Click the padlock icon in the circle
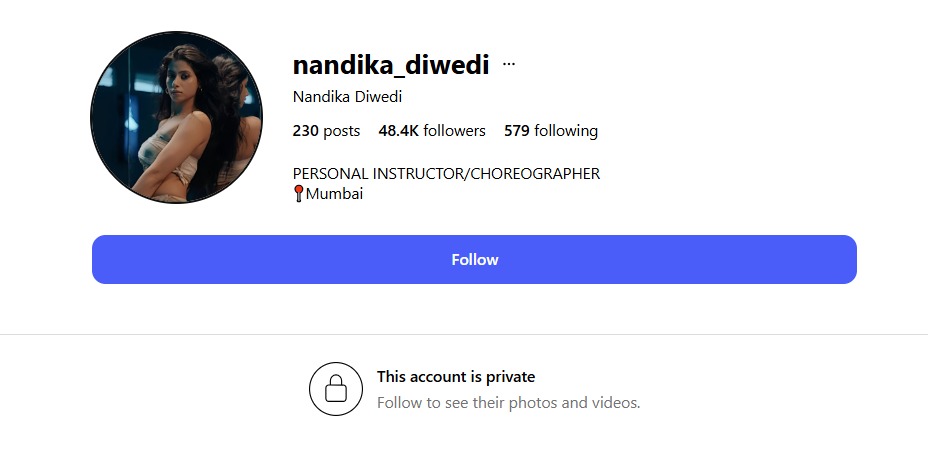Image resolution: width=928 pixels, height=449 pixels. pyautogui.click(x=336, y=389)
